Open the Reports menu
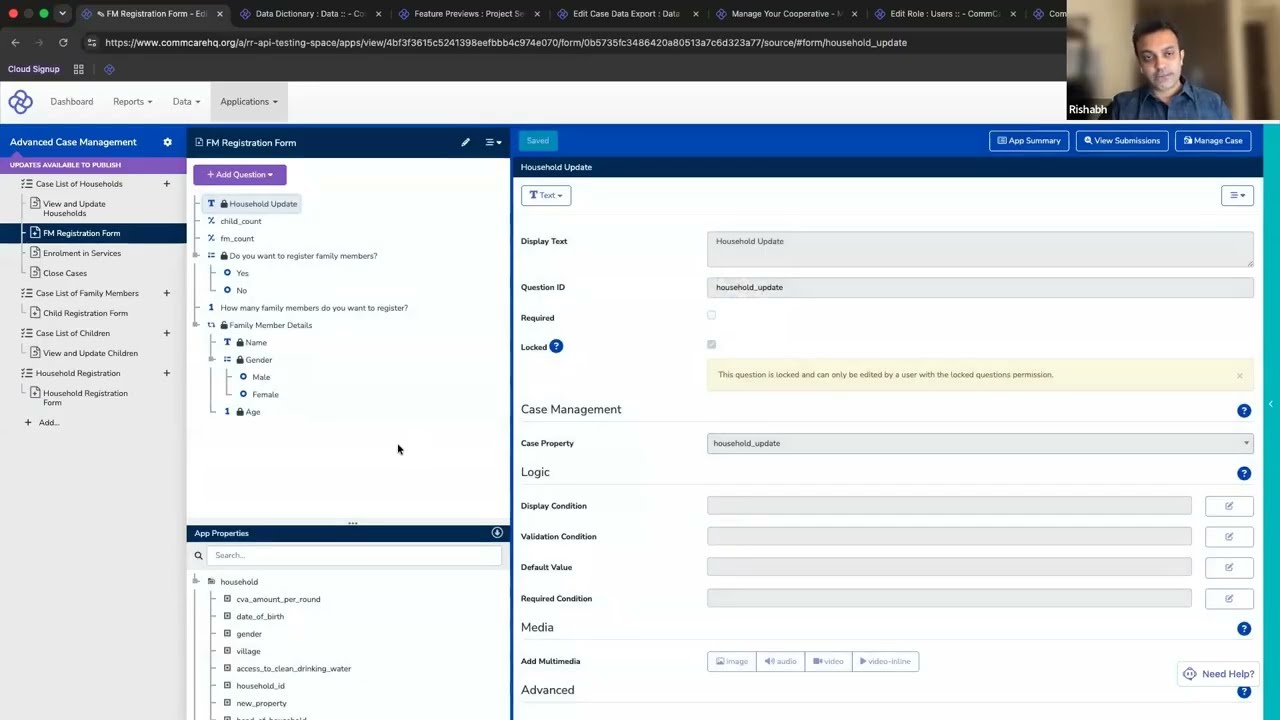This screenshot has height=720, width=1280. pyautogui.click(x=132, y=101)
